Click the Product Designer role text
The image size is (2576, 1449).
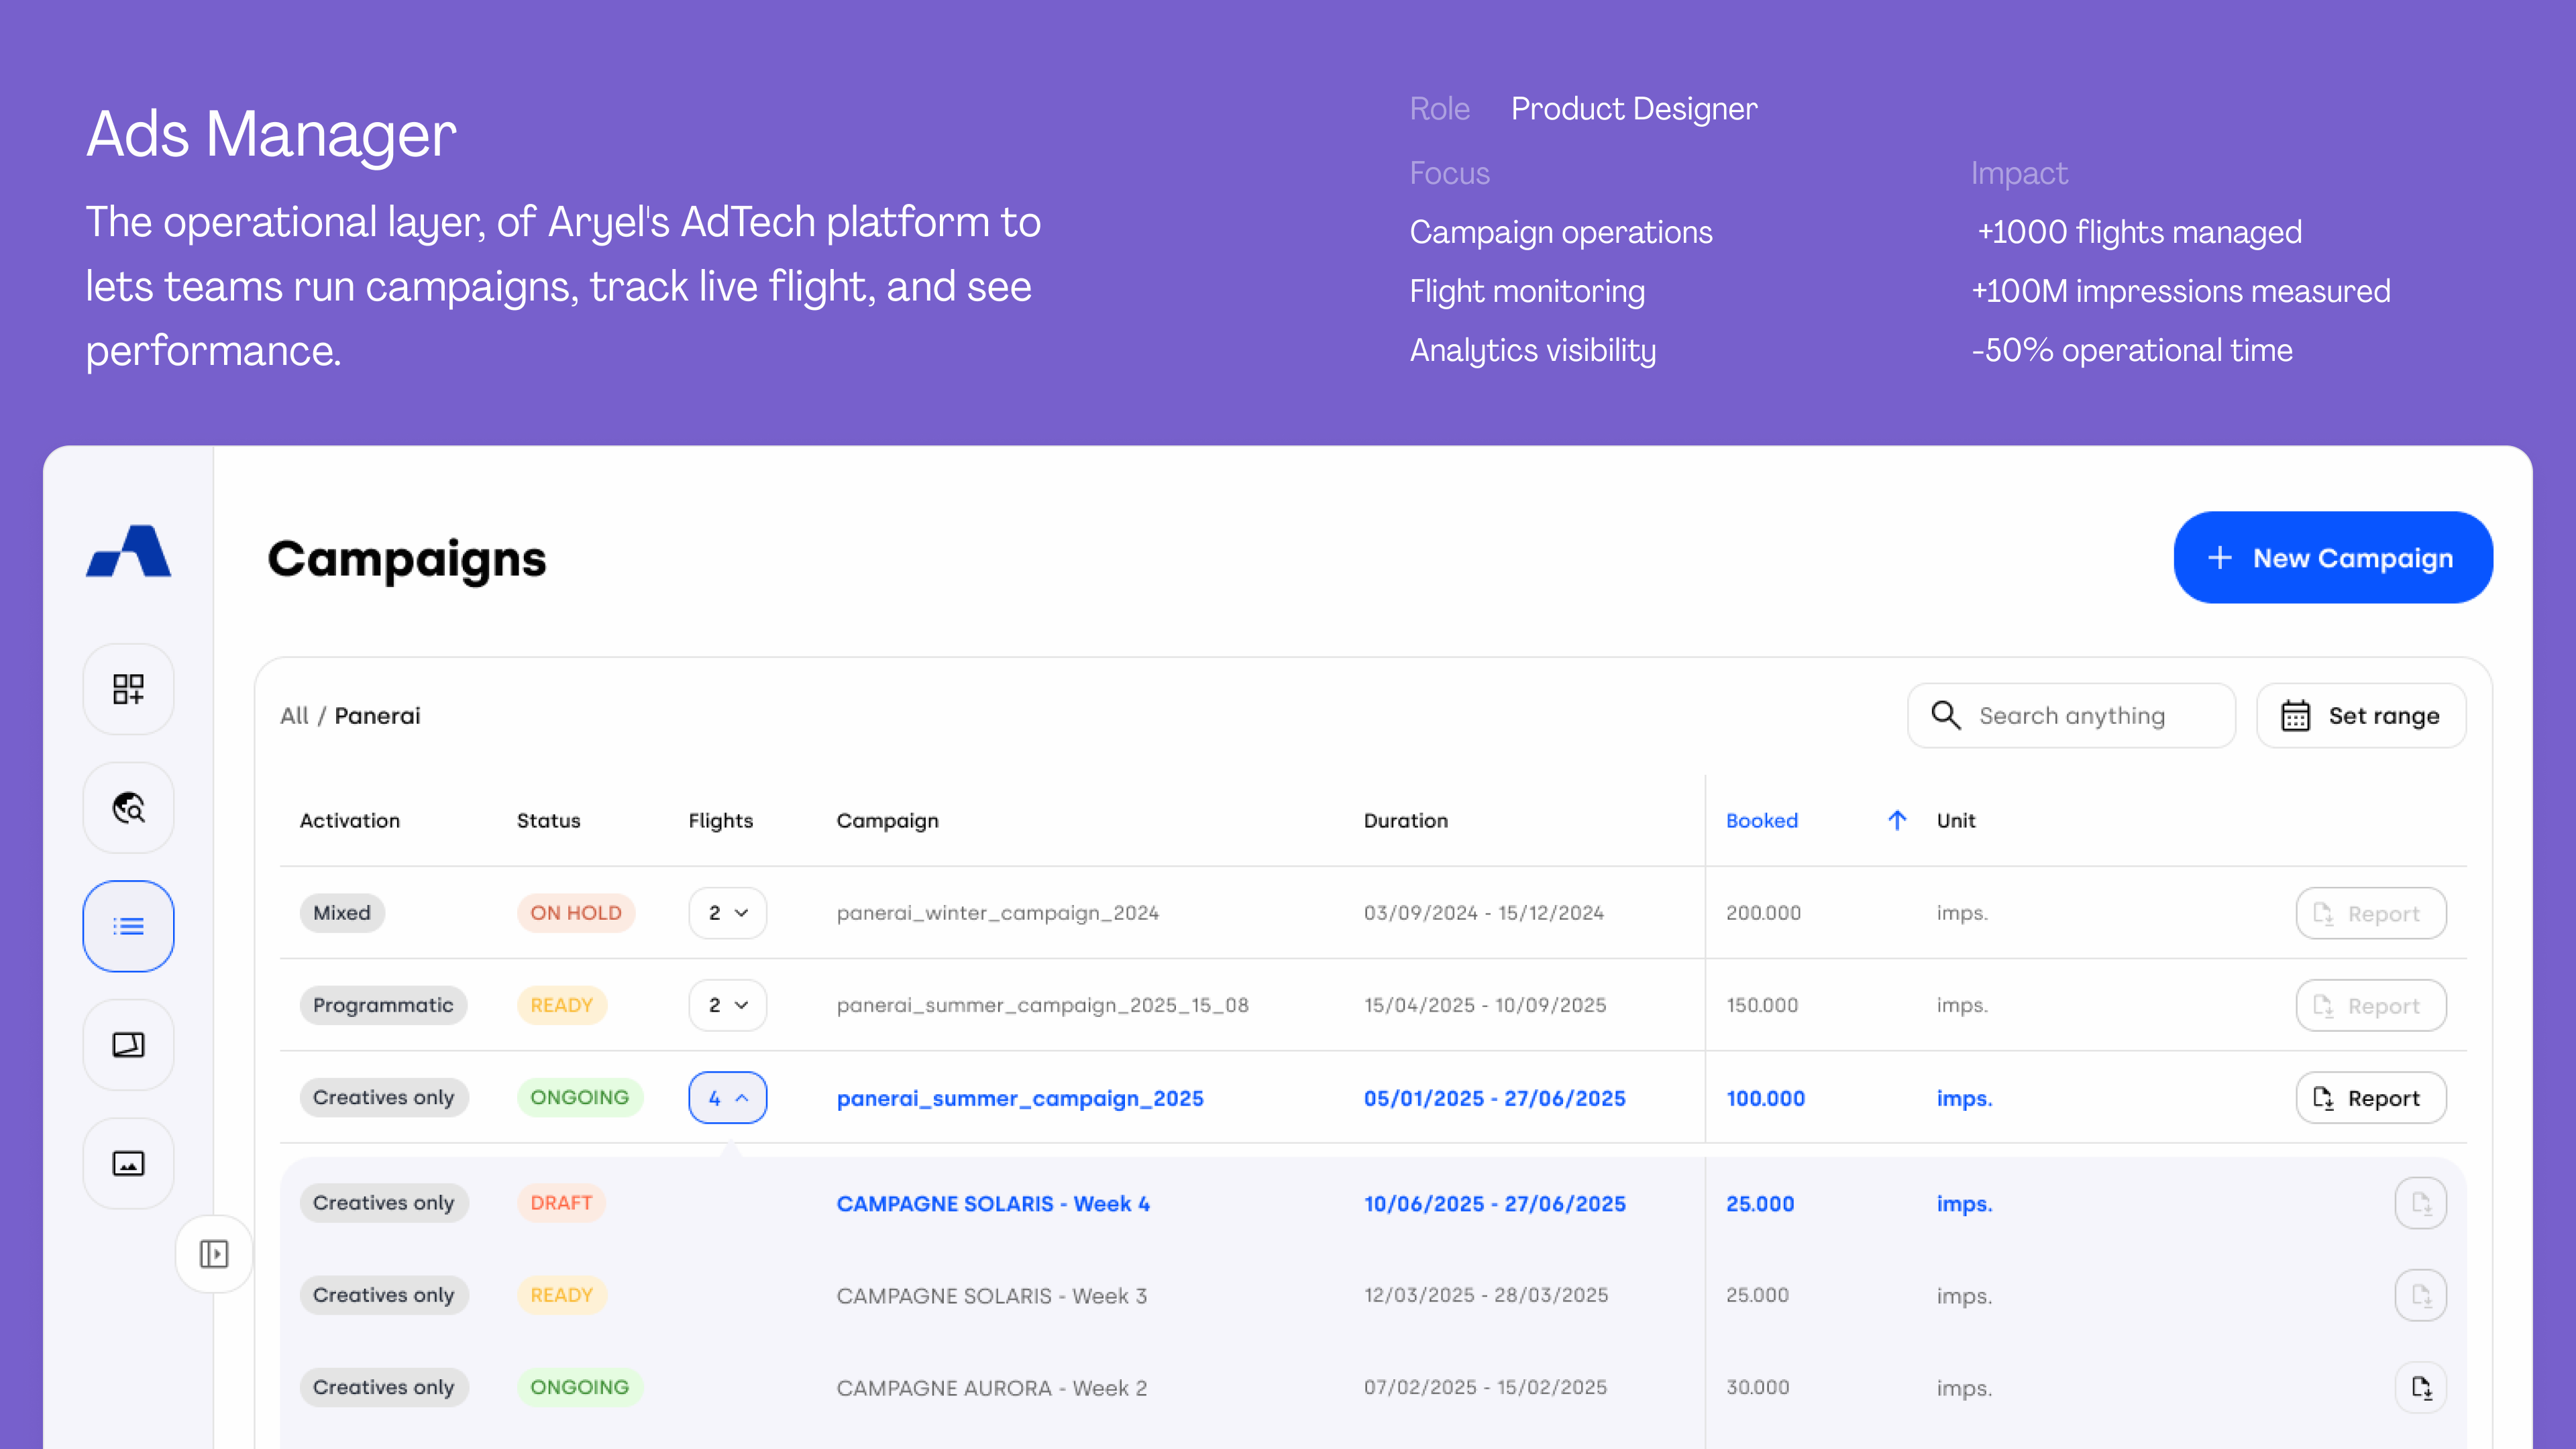pos(1634,108)
